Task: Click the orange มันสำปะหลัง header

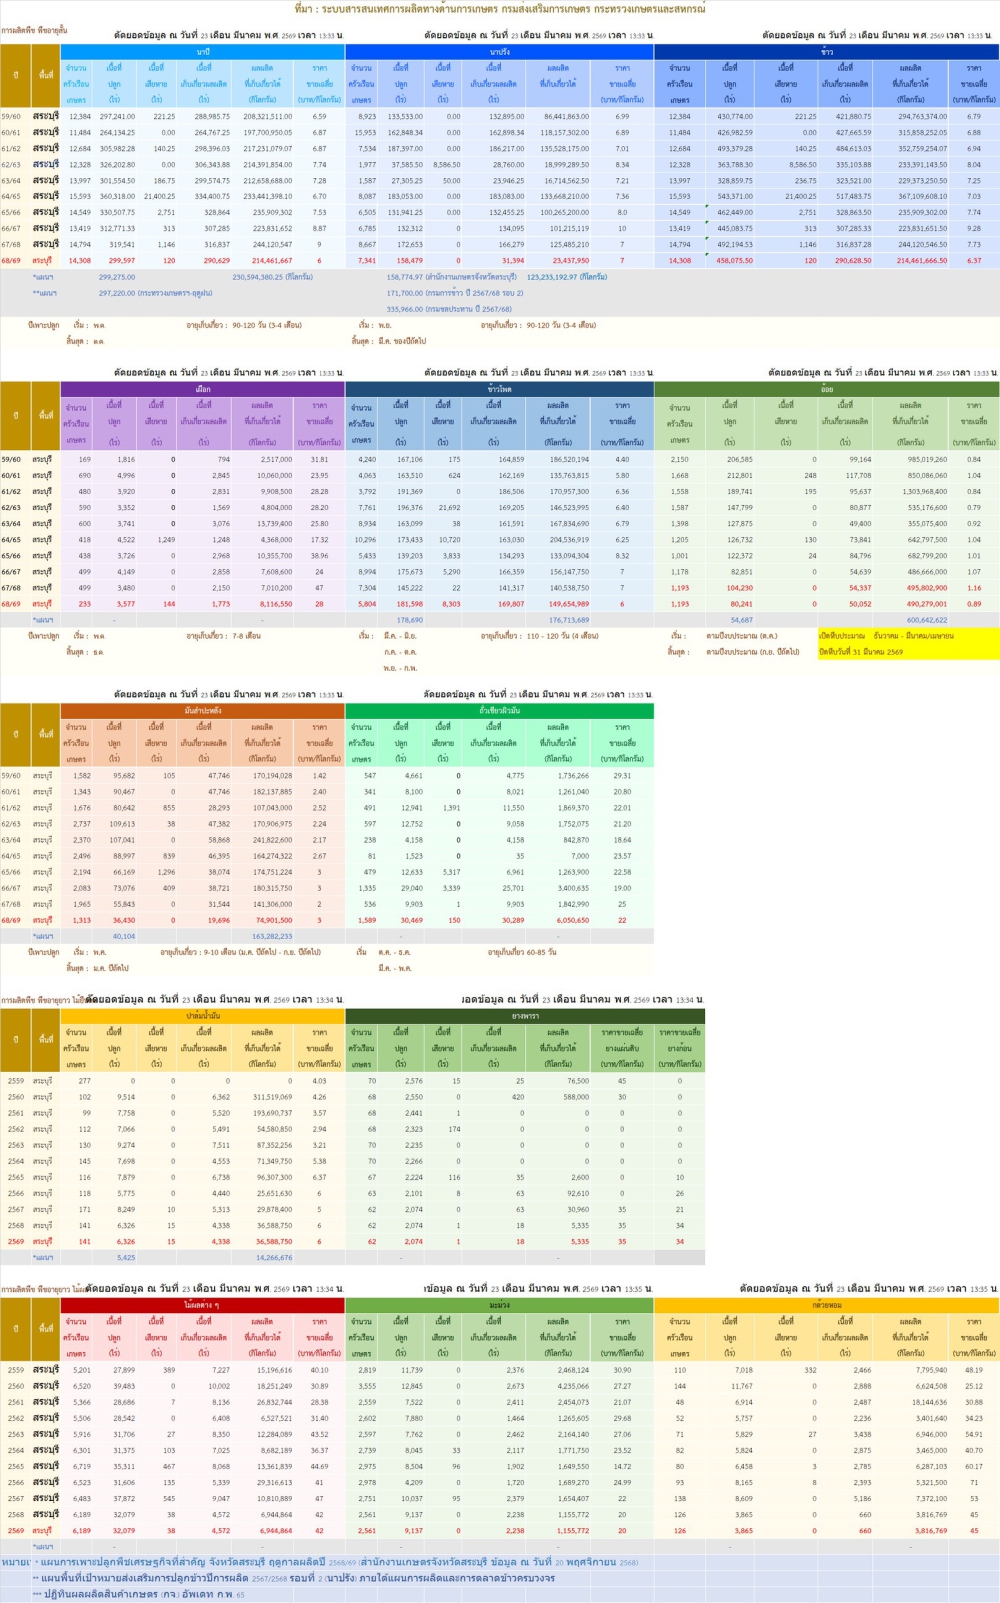Action: click(x=203, y=710)
